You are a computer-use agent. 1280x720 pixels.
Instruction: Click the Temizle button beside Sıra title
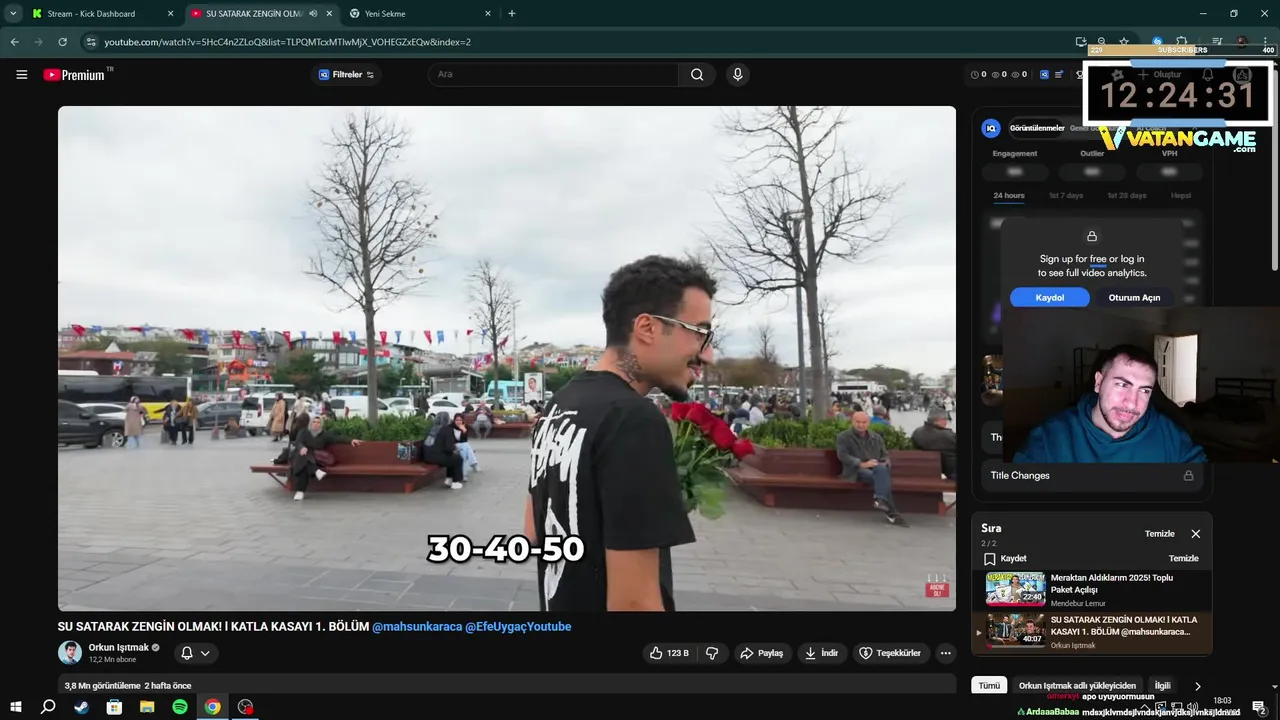point(1160,534)
